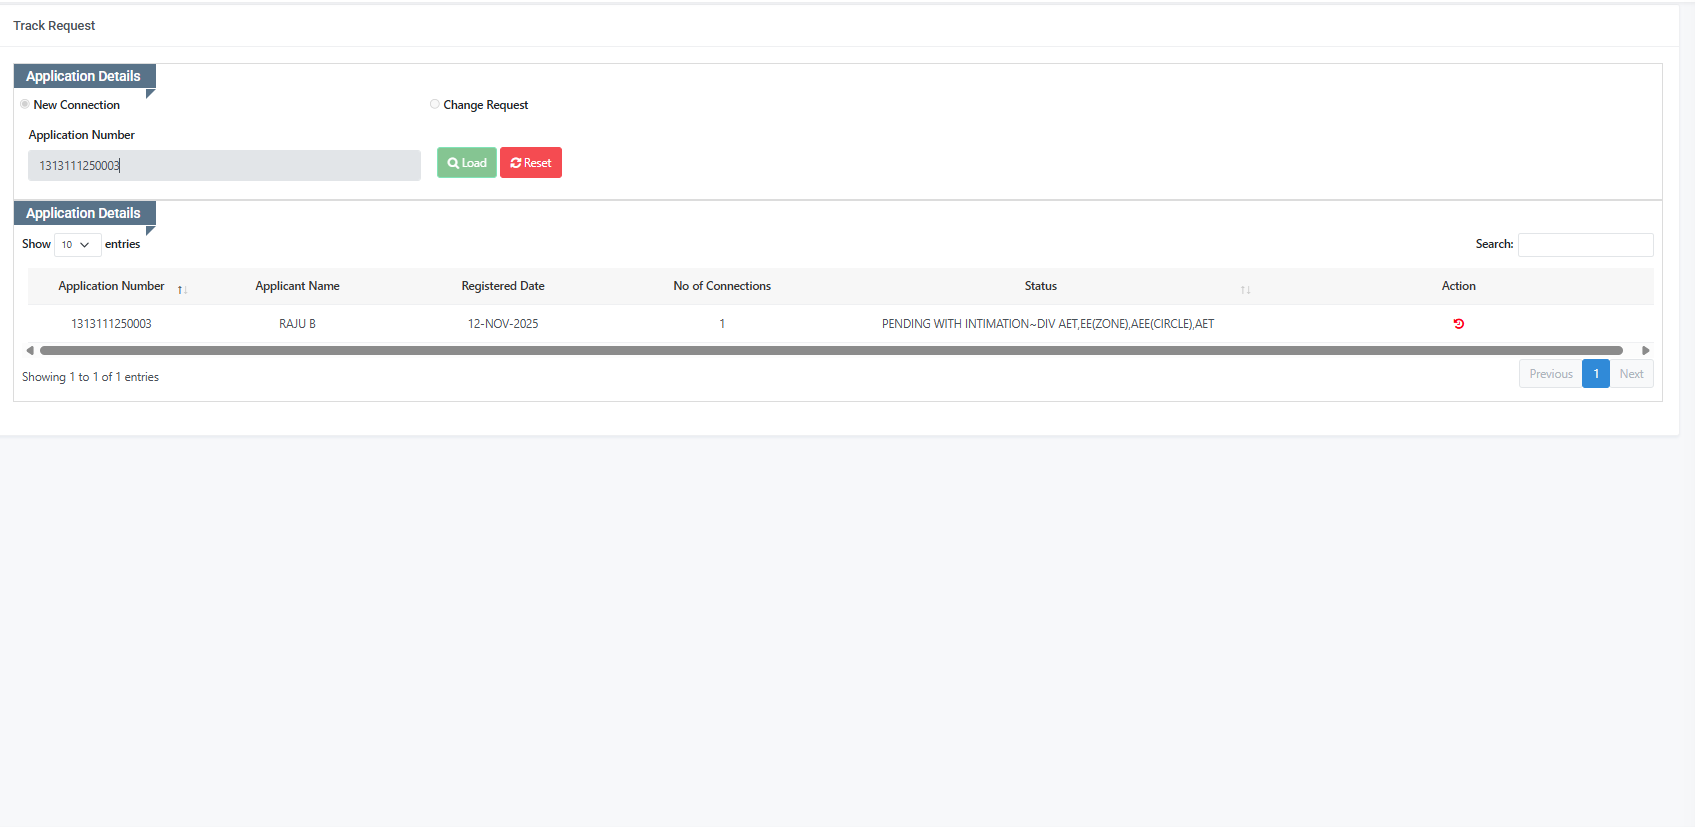Click the registered date 12-NOV-2025
The height and width of the screenshot is (827, 1695).
(x=503, y=324)
